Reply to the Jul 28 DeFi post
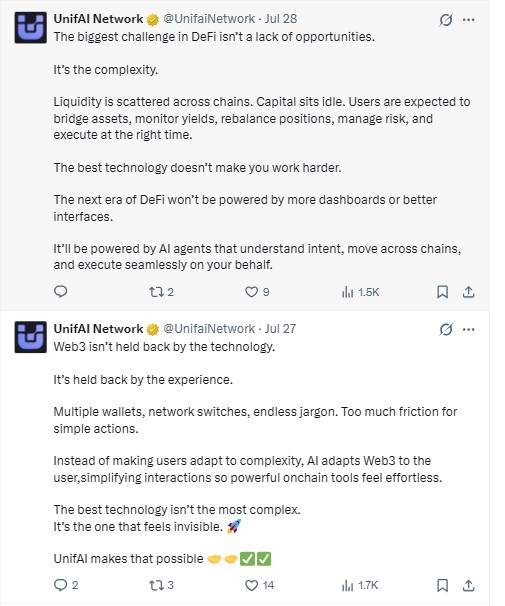Viewport: 505px width, 606px height. (x=61, y=291)
